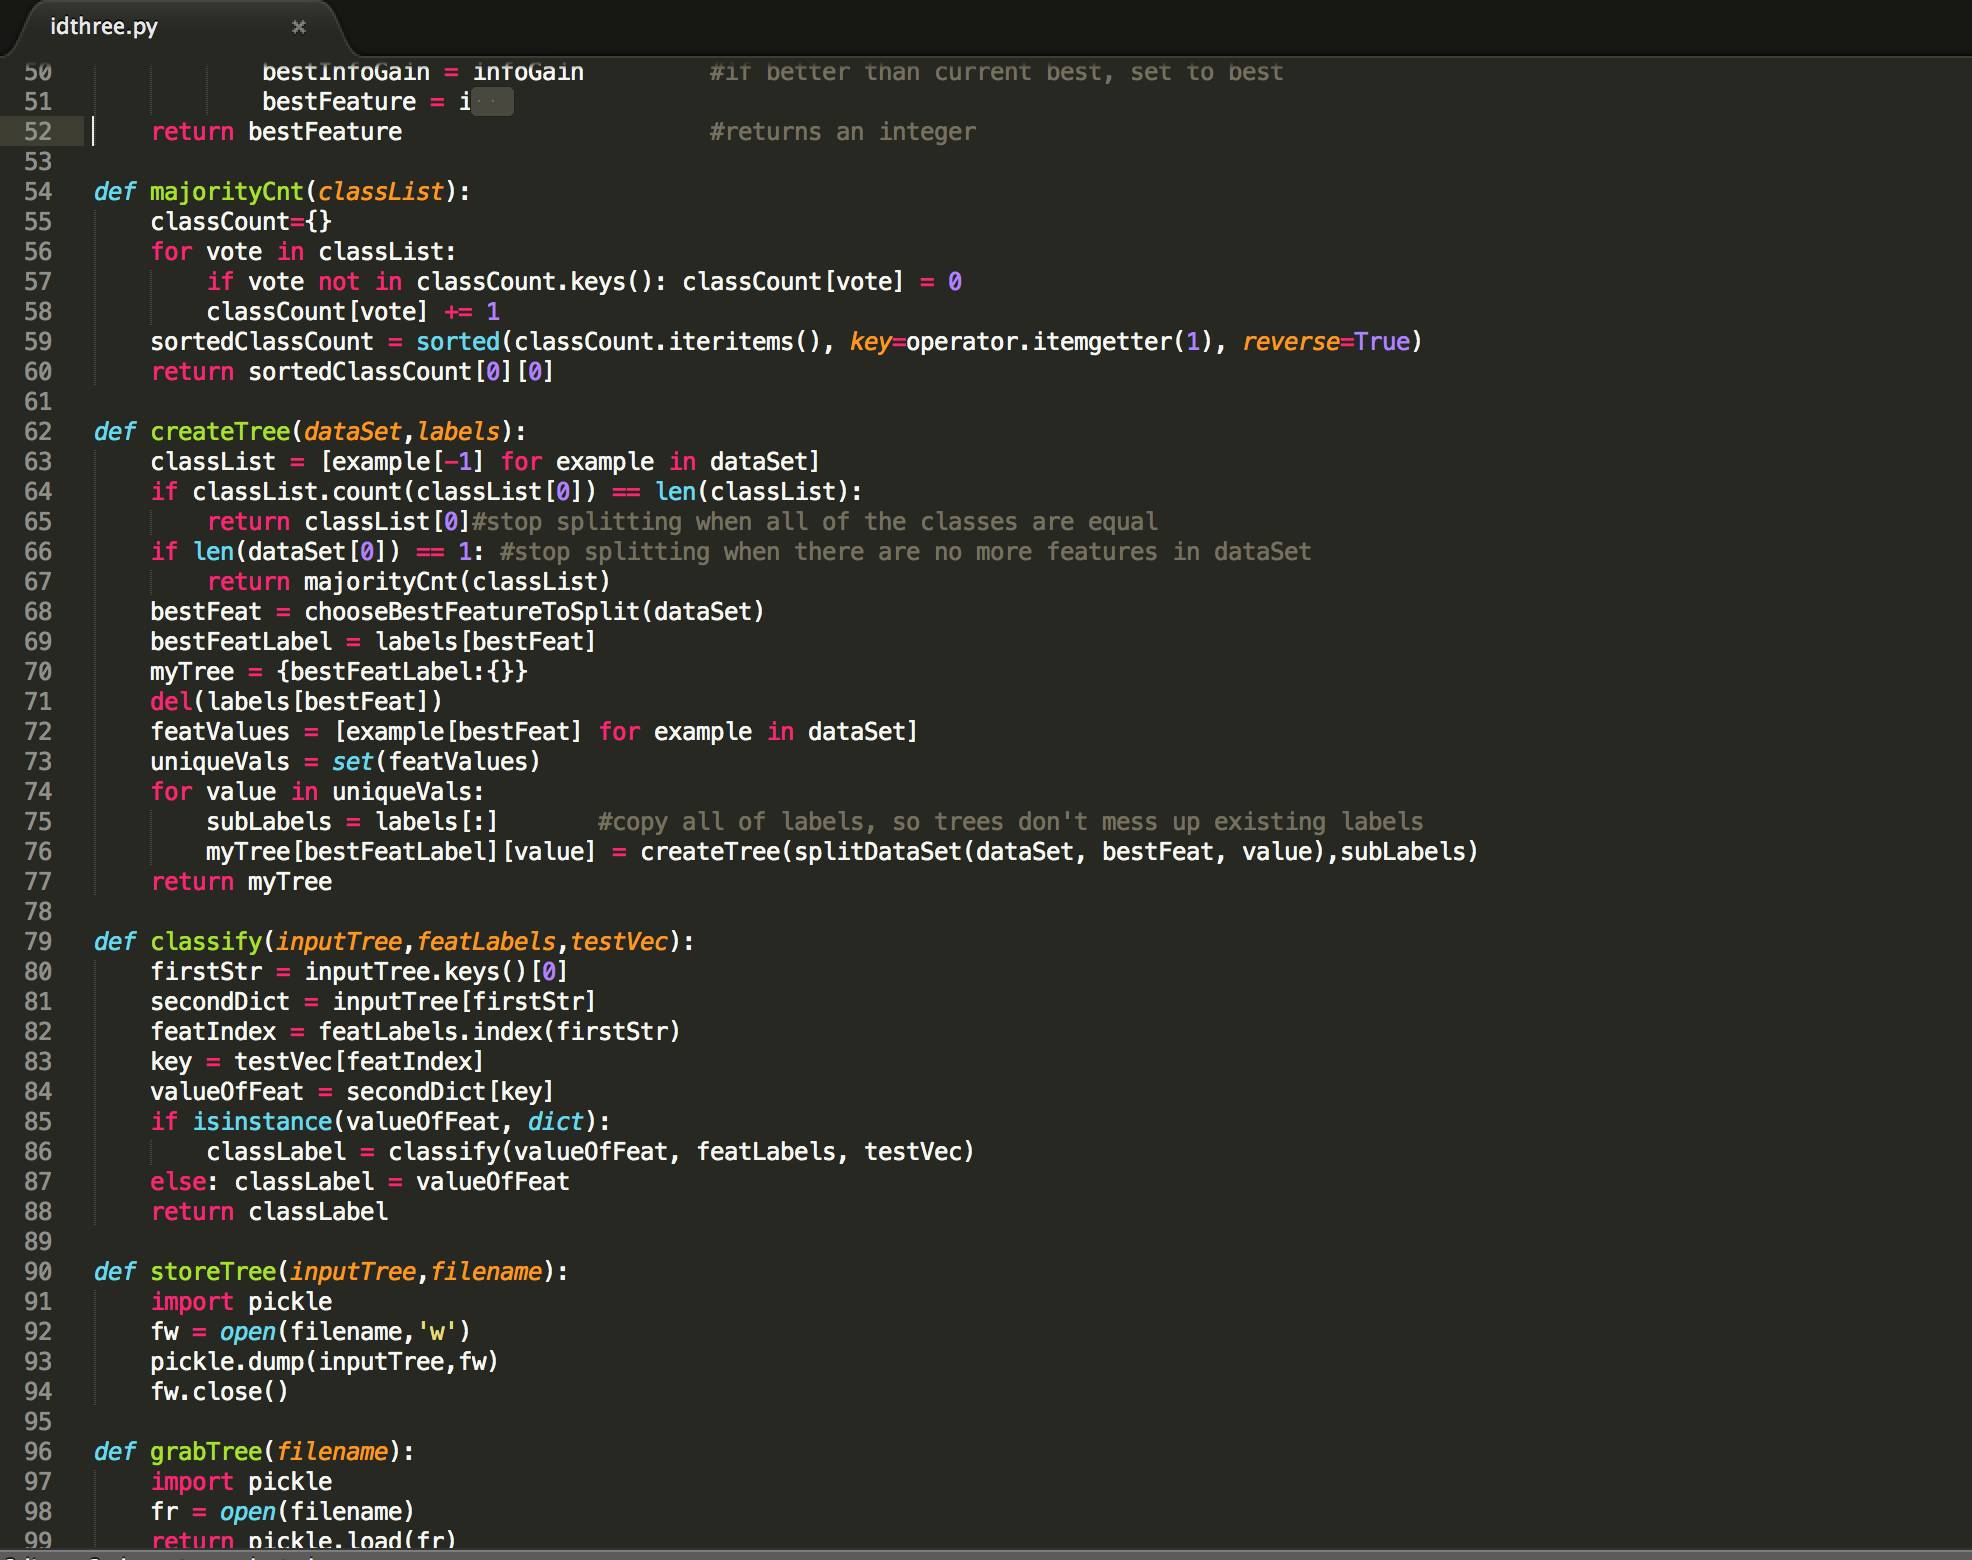
Task: Click the pickle.dump call
Action: 226,1362
